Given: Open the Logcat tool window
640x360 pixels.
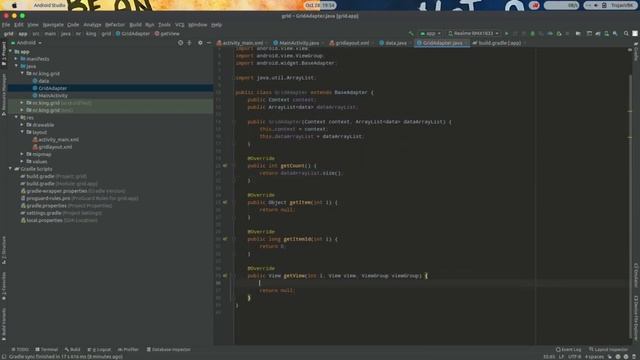Looking at the screenshot, I should tap(99, 349).
